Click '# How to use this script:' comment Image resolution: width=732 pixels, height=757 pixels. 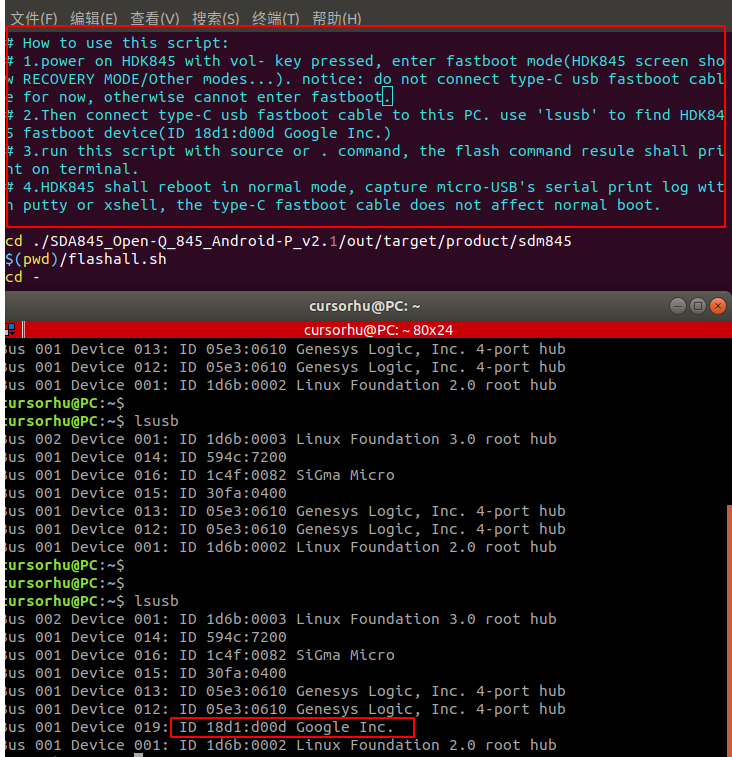(x=118, y=43)
